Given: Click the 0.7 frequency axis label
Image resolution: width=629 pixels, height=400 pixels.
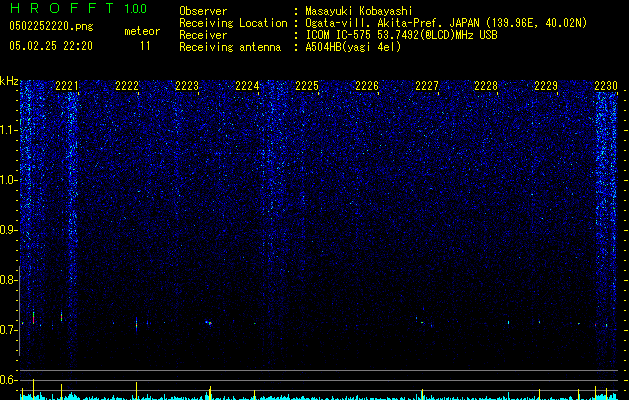Looking at the screenshot, I should 8,330.
